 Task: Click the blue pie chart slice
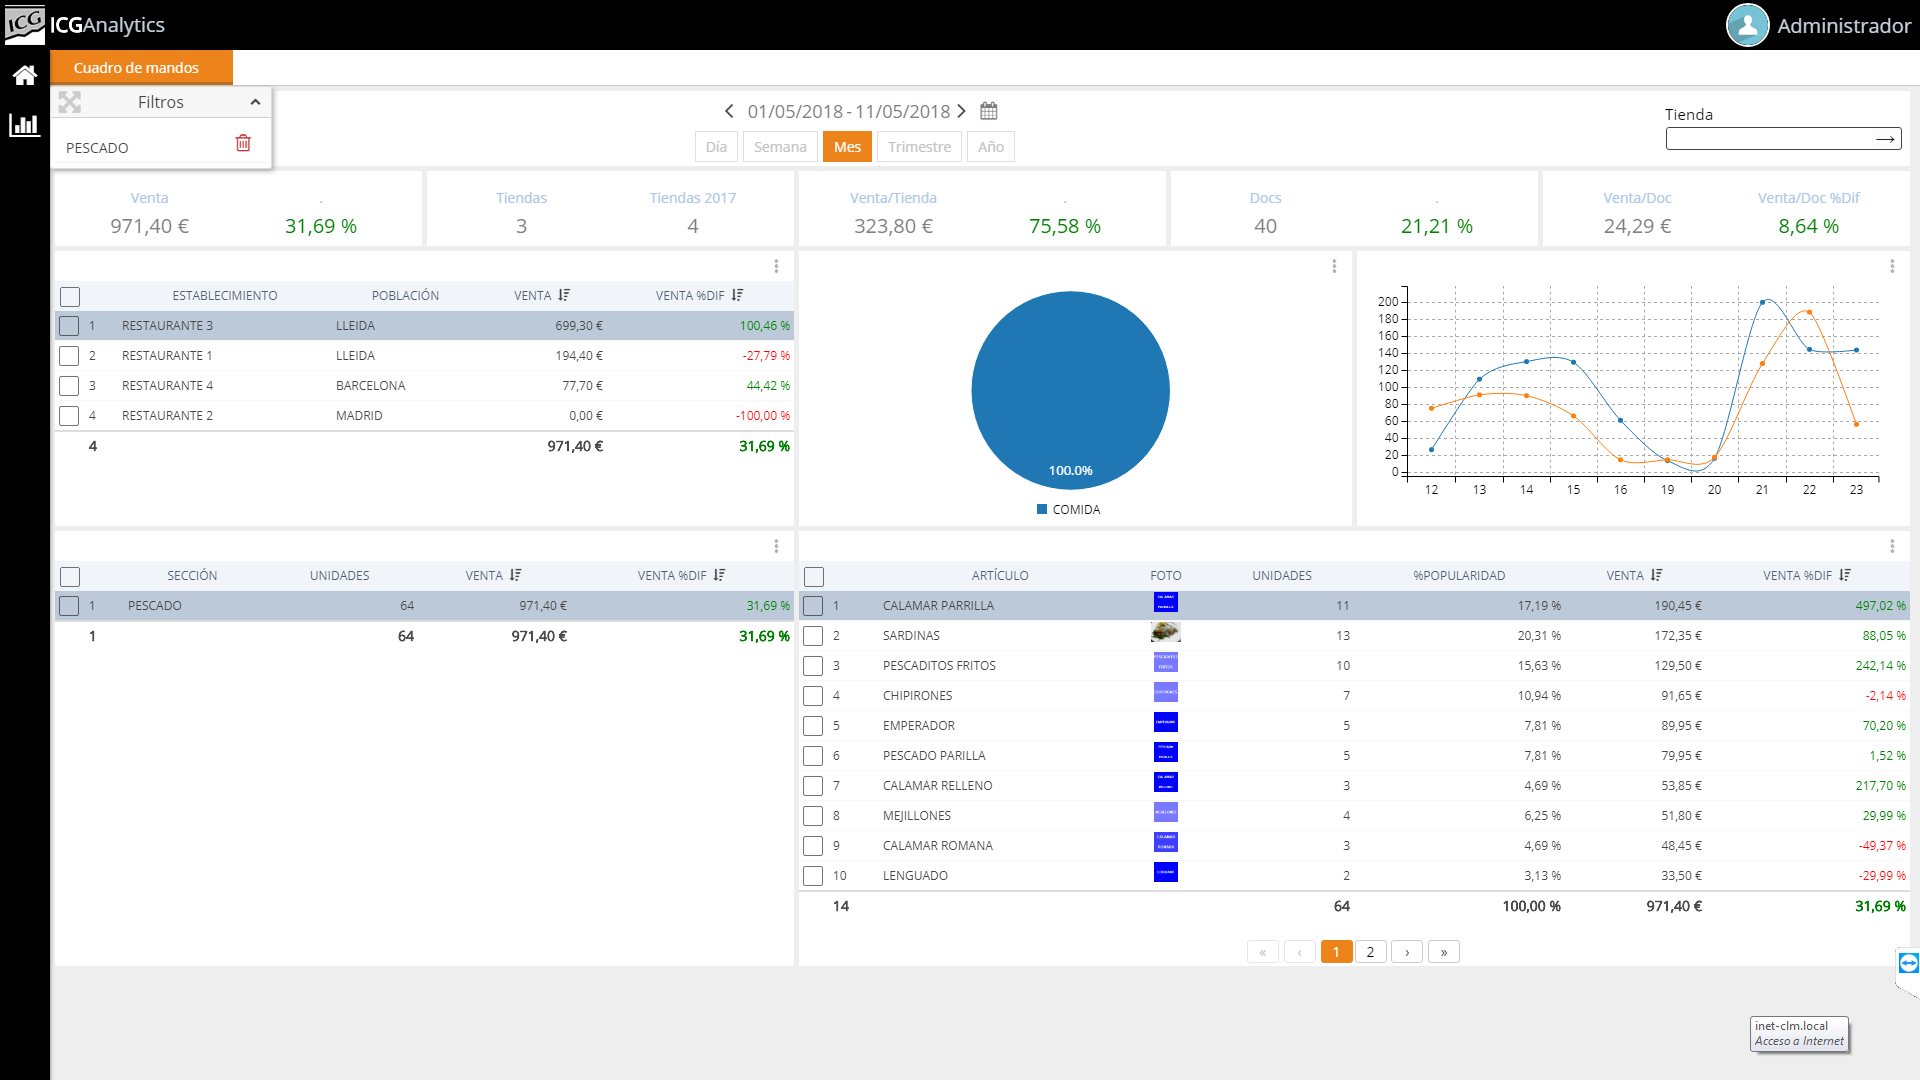pyautogui.click(x=1070, y=390)
